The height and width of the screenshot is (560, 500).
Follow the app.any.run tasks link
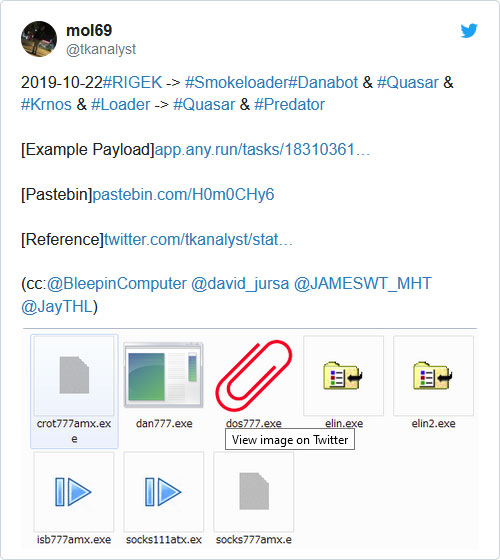(262, 150)
